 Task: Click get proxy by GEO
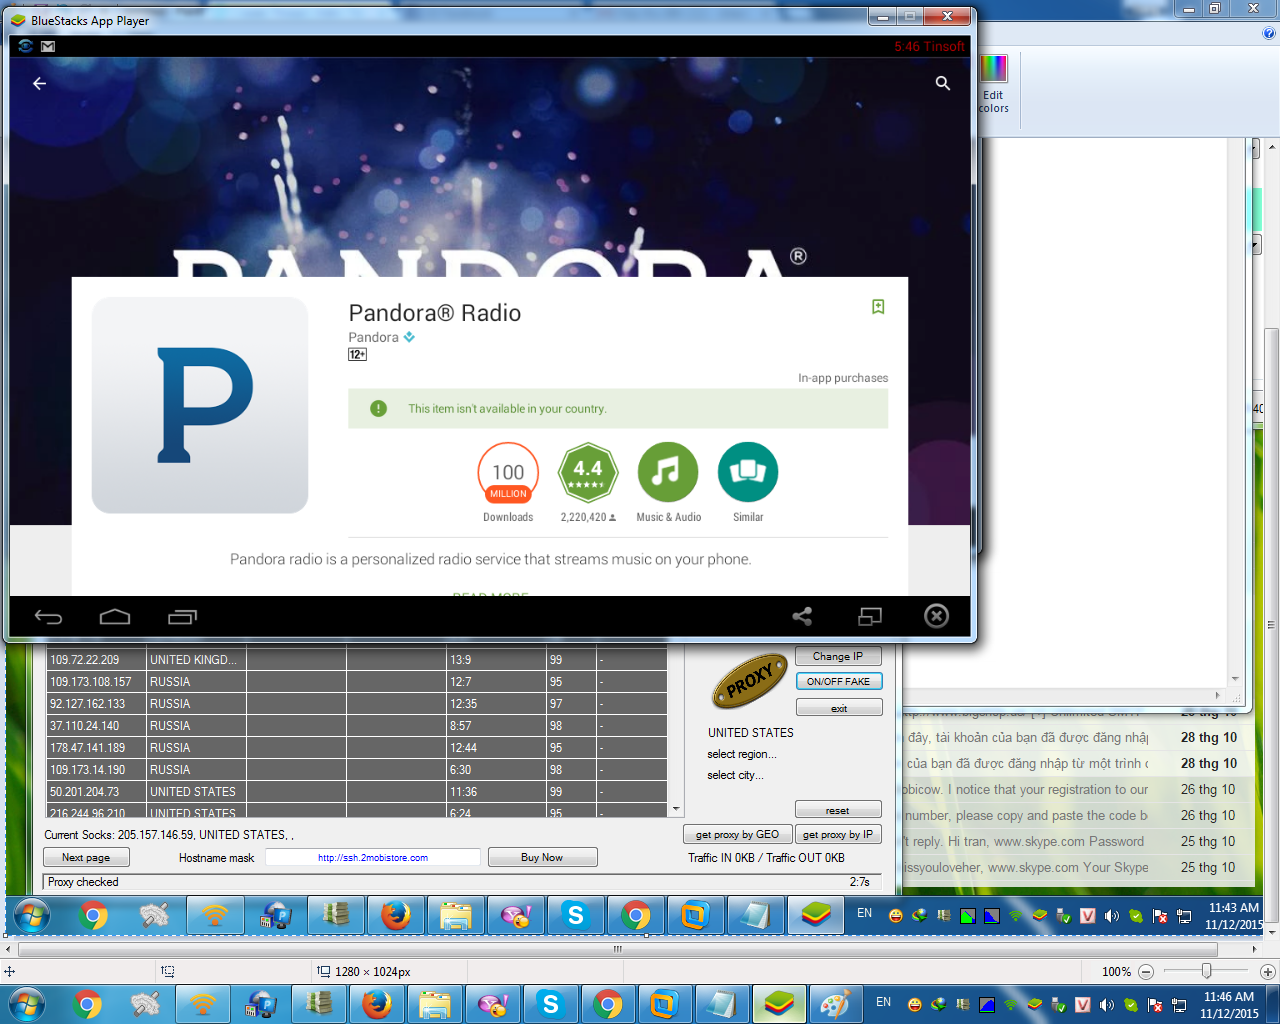[x=738, y=834]
